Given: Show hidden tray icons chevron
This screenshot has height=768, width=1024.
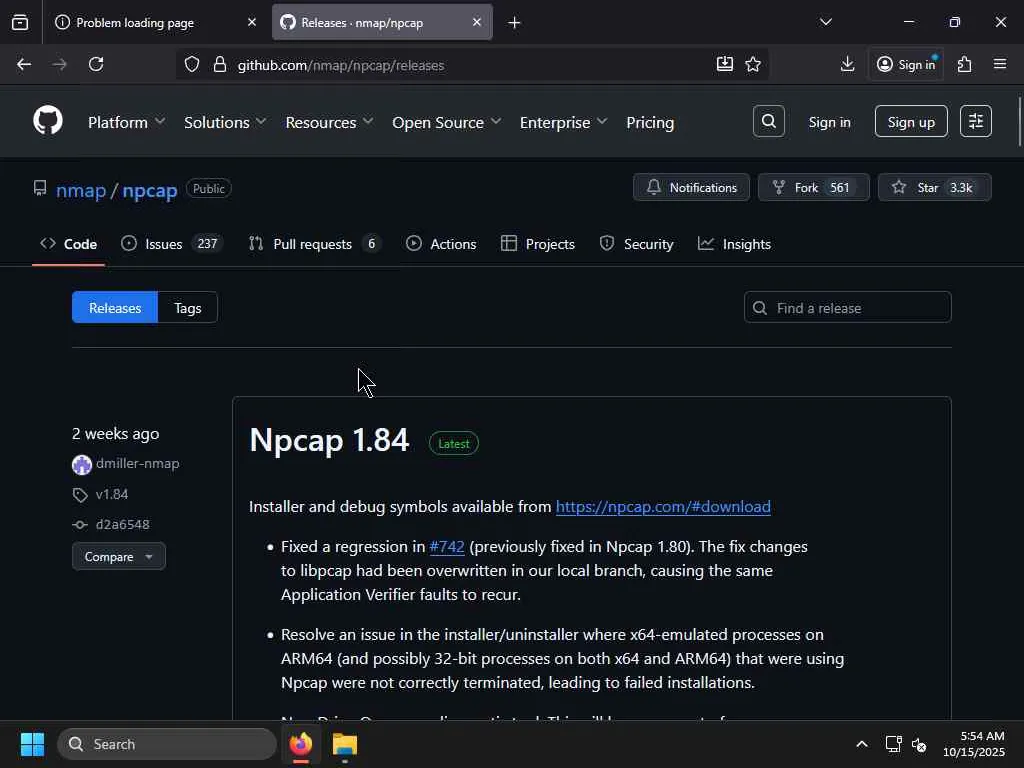Looking at the screenshot, I should click(x=862, y=744).
